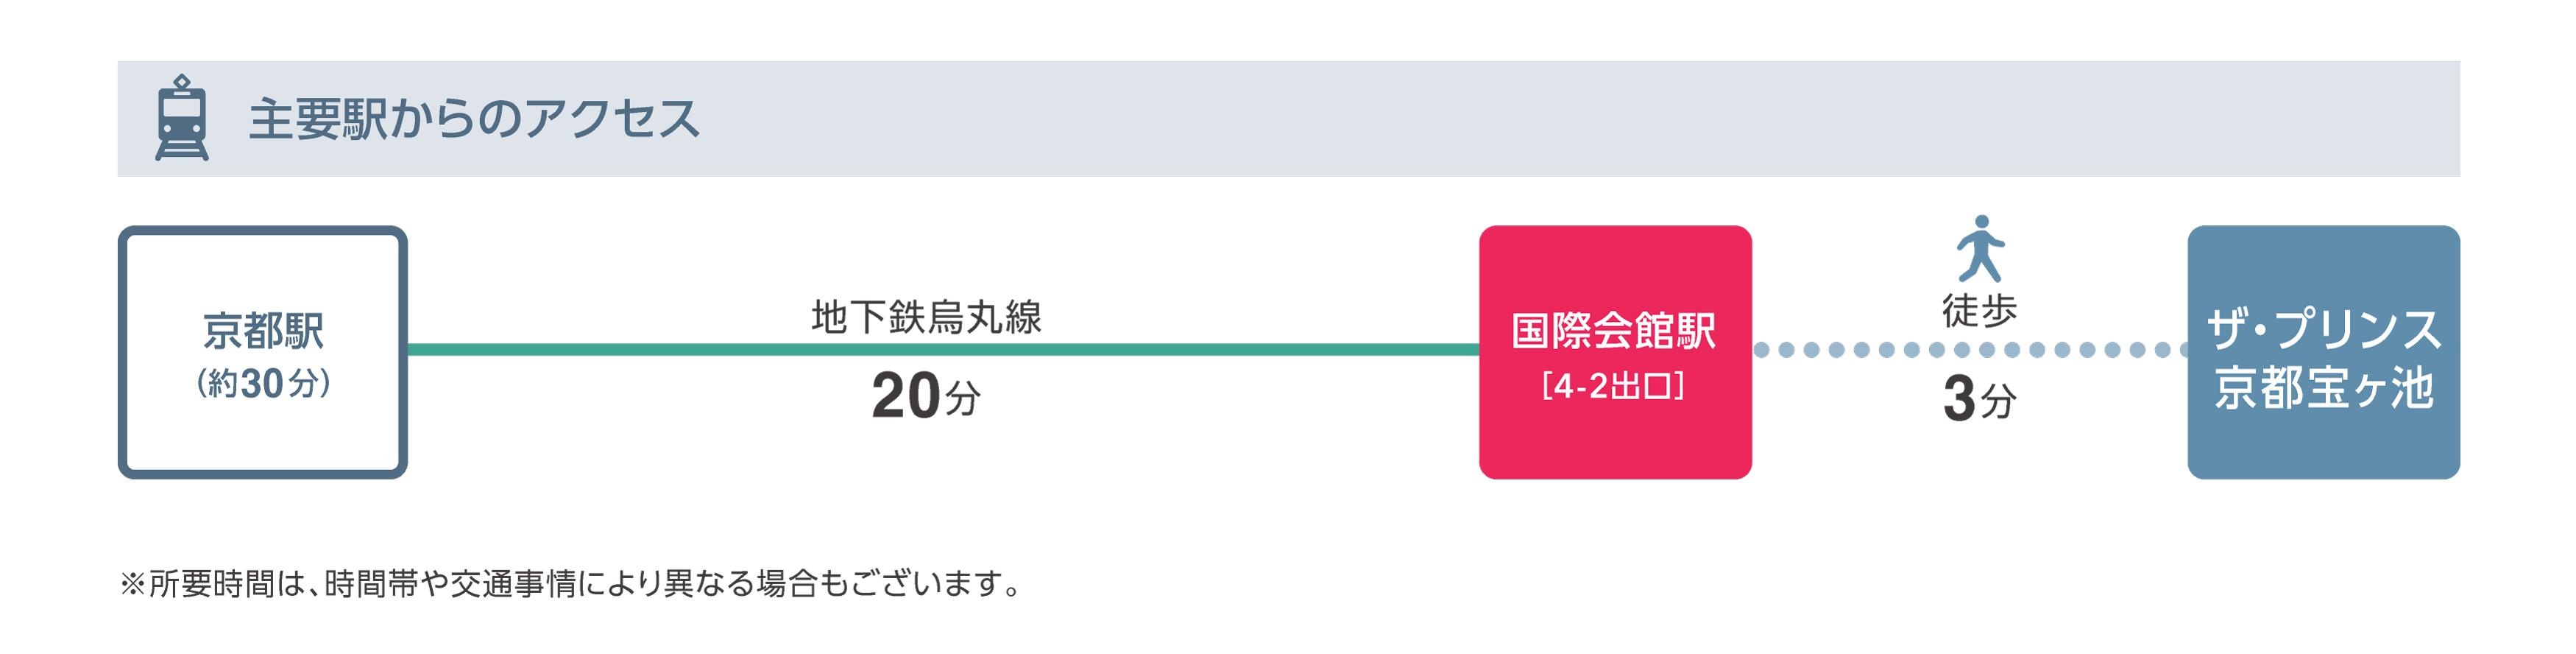Click the 20分 travel time
Image resolution: width=2576 pixels, height=654 pixels.
pos(926,396)
